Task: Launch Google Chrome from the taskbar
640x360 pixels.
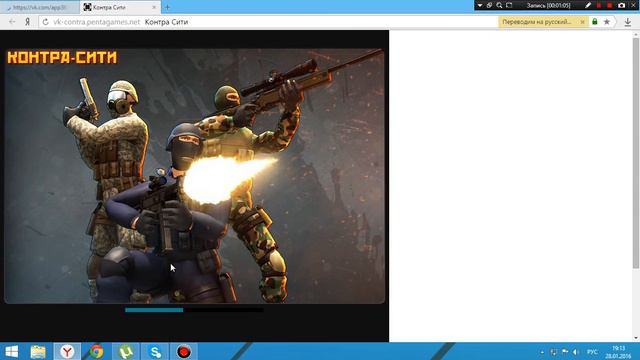Action: tap(97, 351)
